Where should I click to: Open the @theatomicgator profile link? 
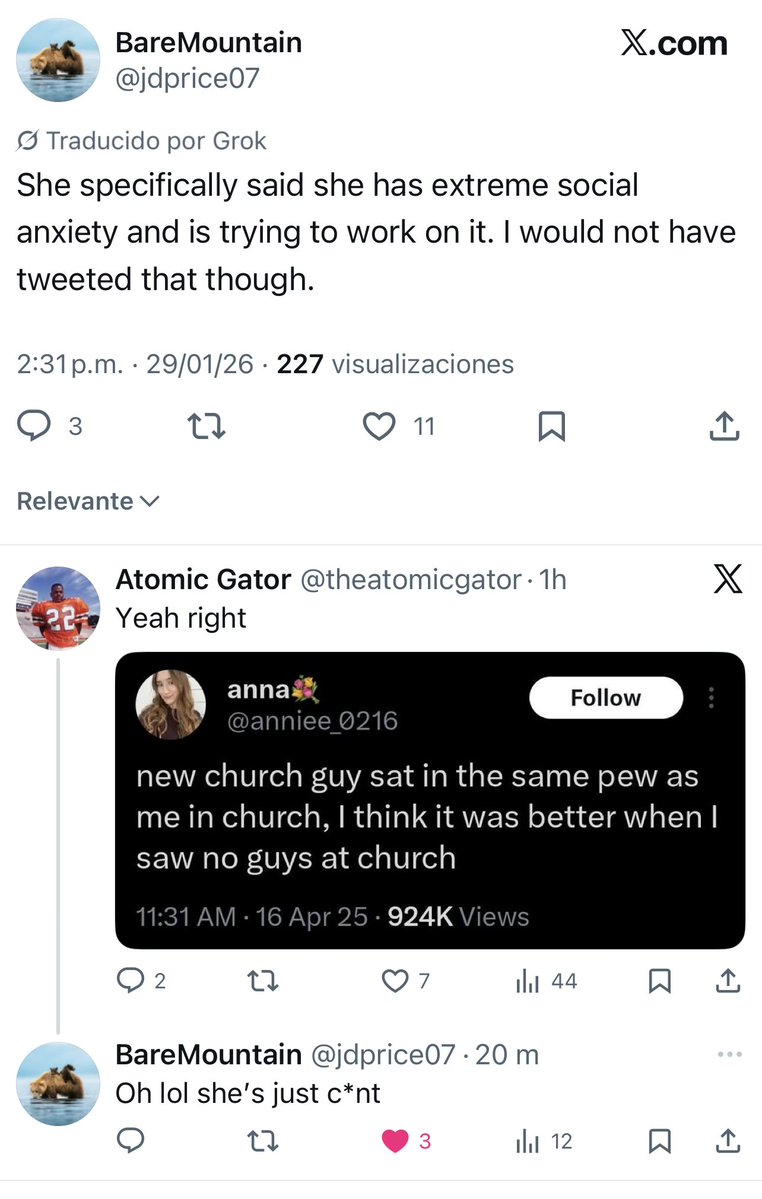pyautogui.click(x=410, y=579)
